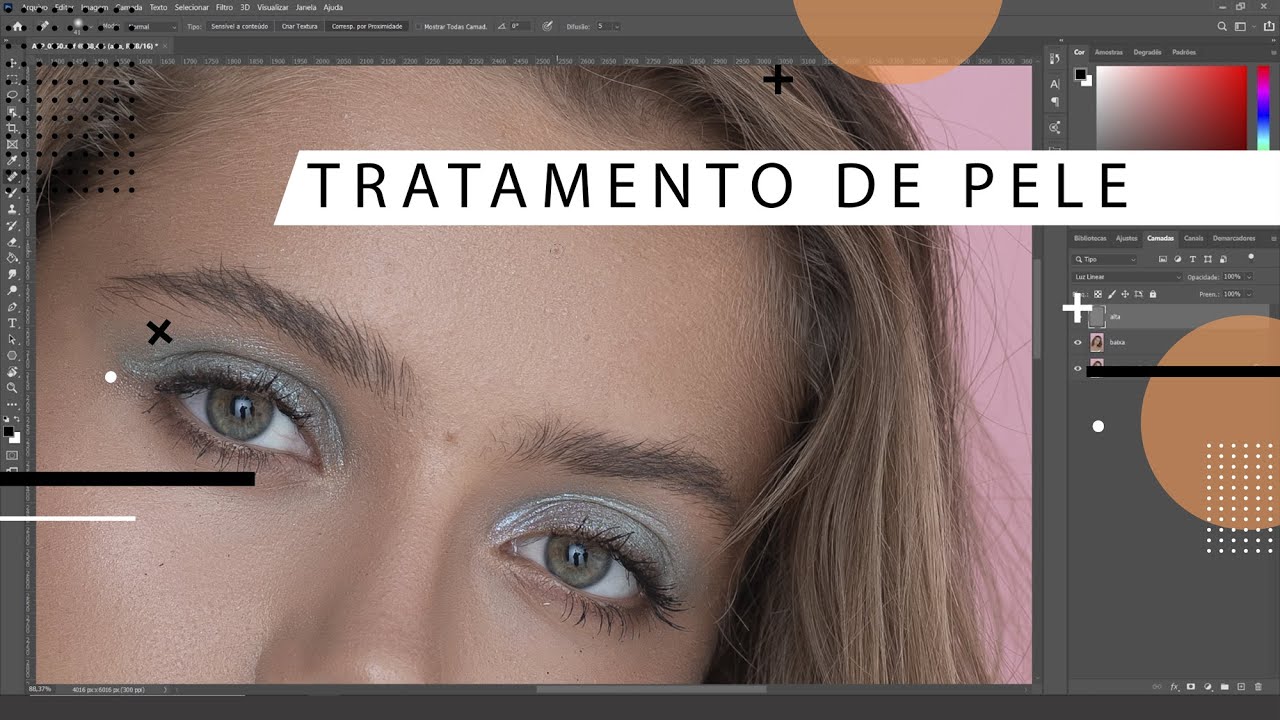Screen dimensions: 1280x720
Task: Open the Filtro menu
Action: point(224,7)
